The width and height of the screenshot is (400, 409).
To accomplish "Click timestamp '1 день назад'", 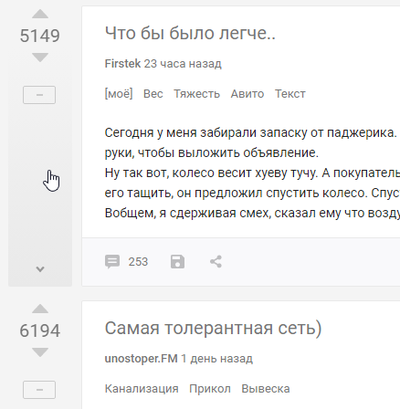I will 217,359.
